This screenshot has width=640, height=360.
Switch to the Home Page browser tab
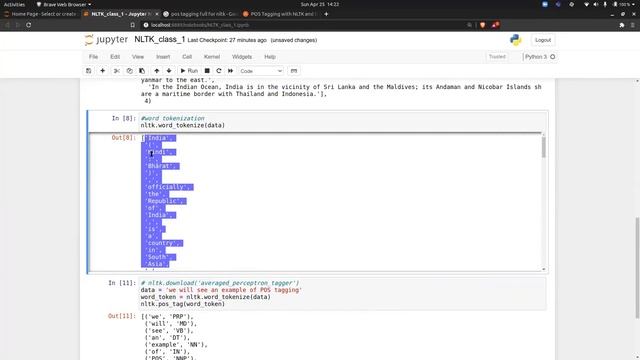[x=40, y=14]
